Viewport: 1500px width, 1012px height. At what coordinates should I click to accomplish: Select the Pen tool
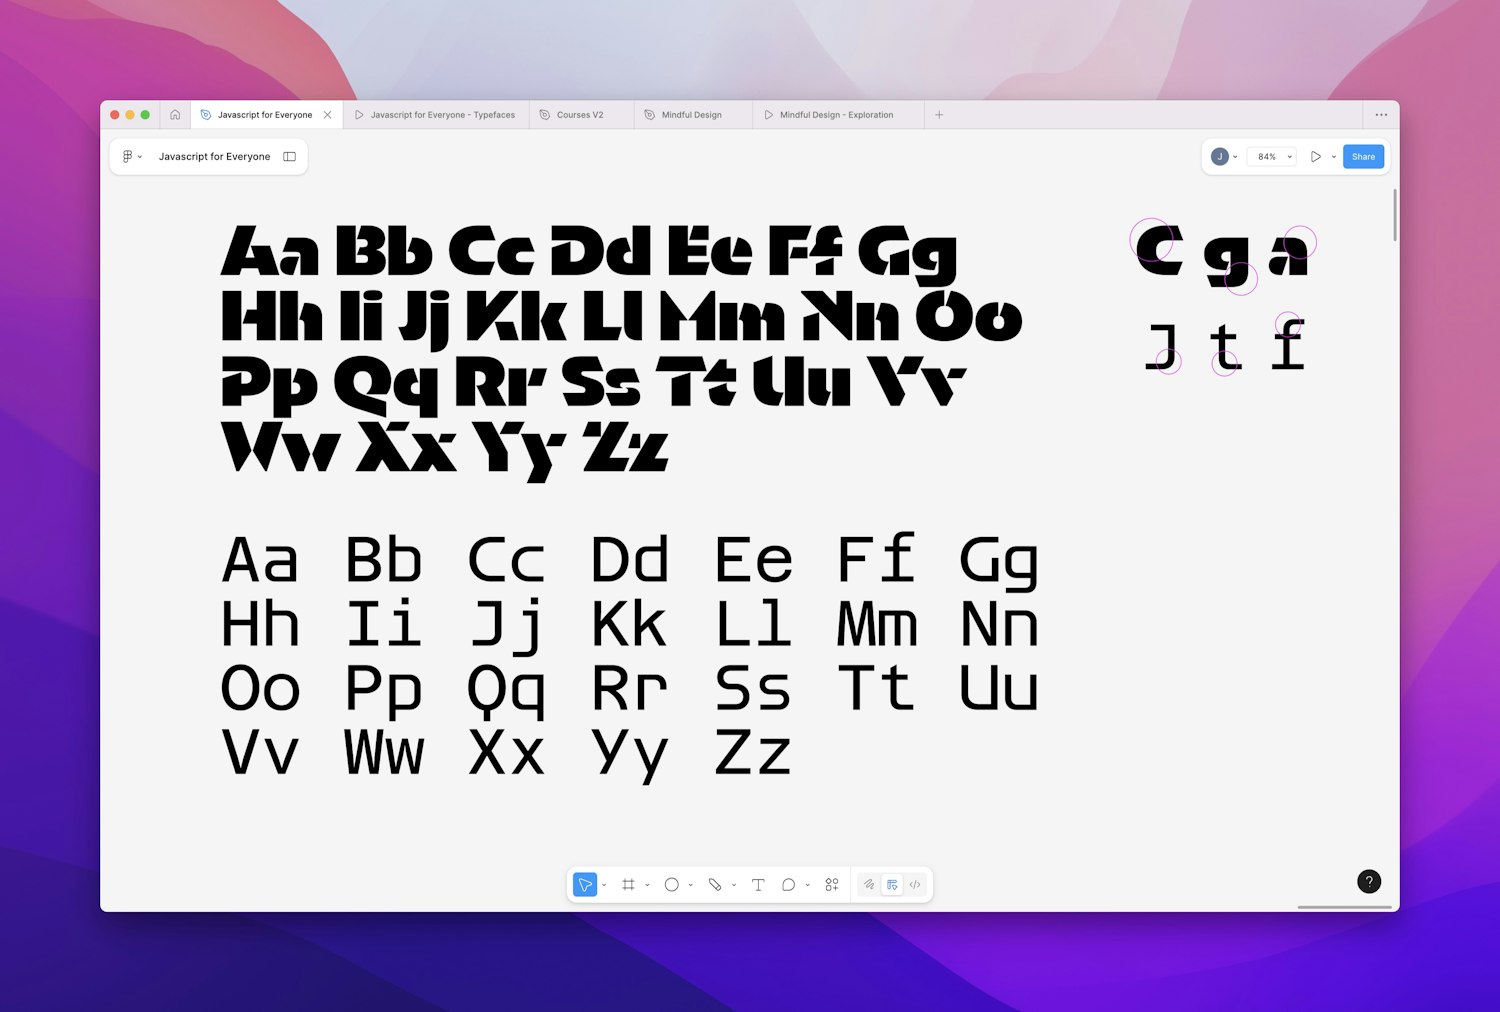tap(715, 884)
